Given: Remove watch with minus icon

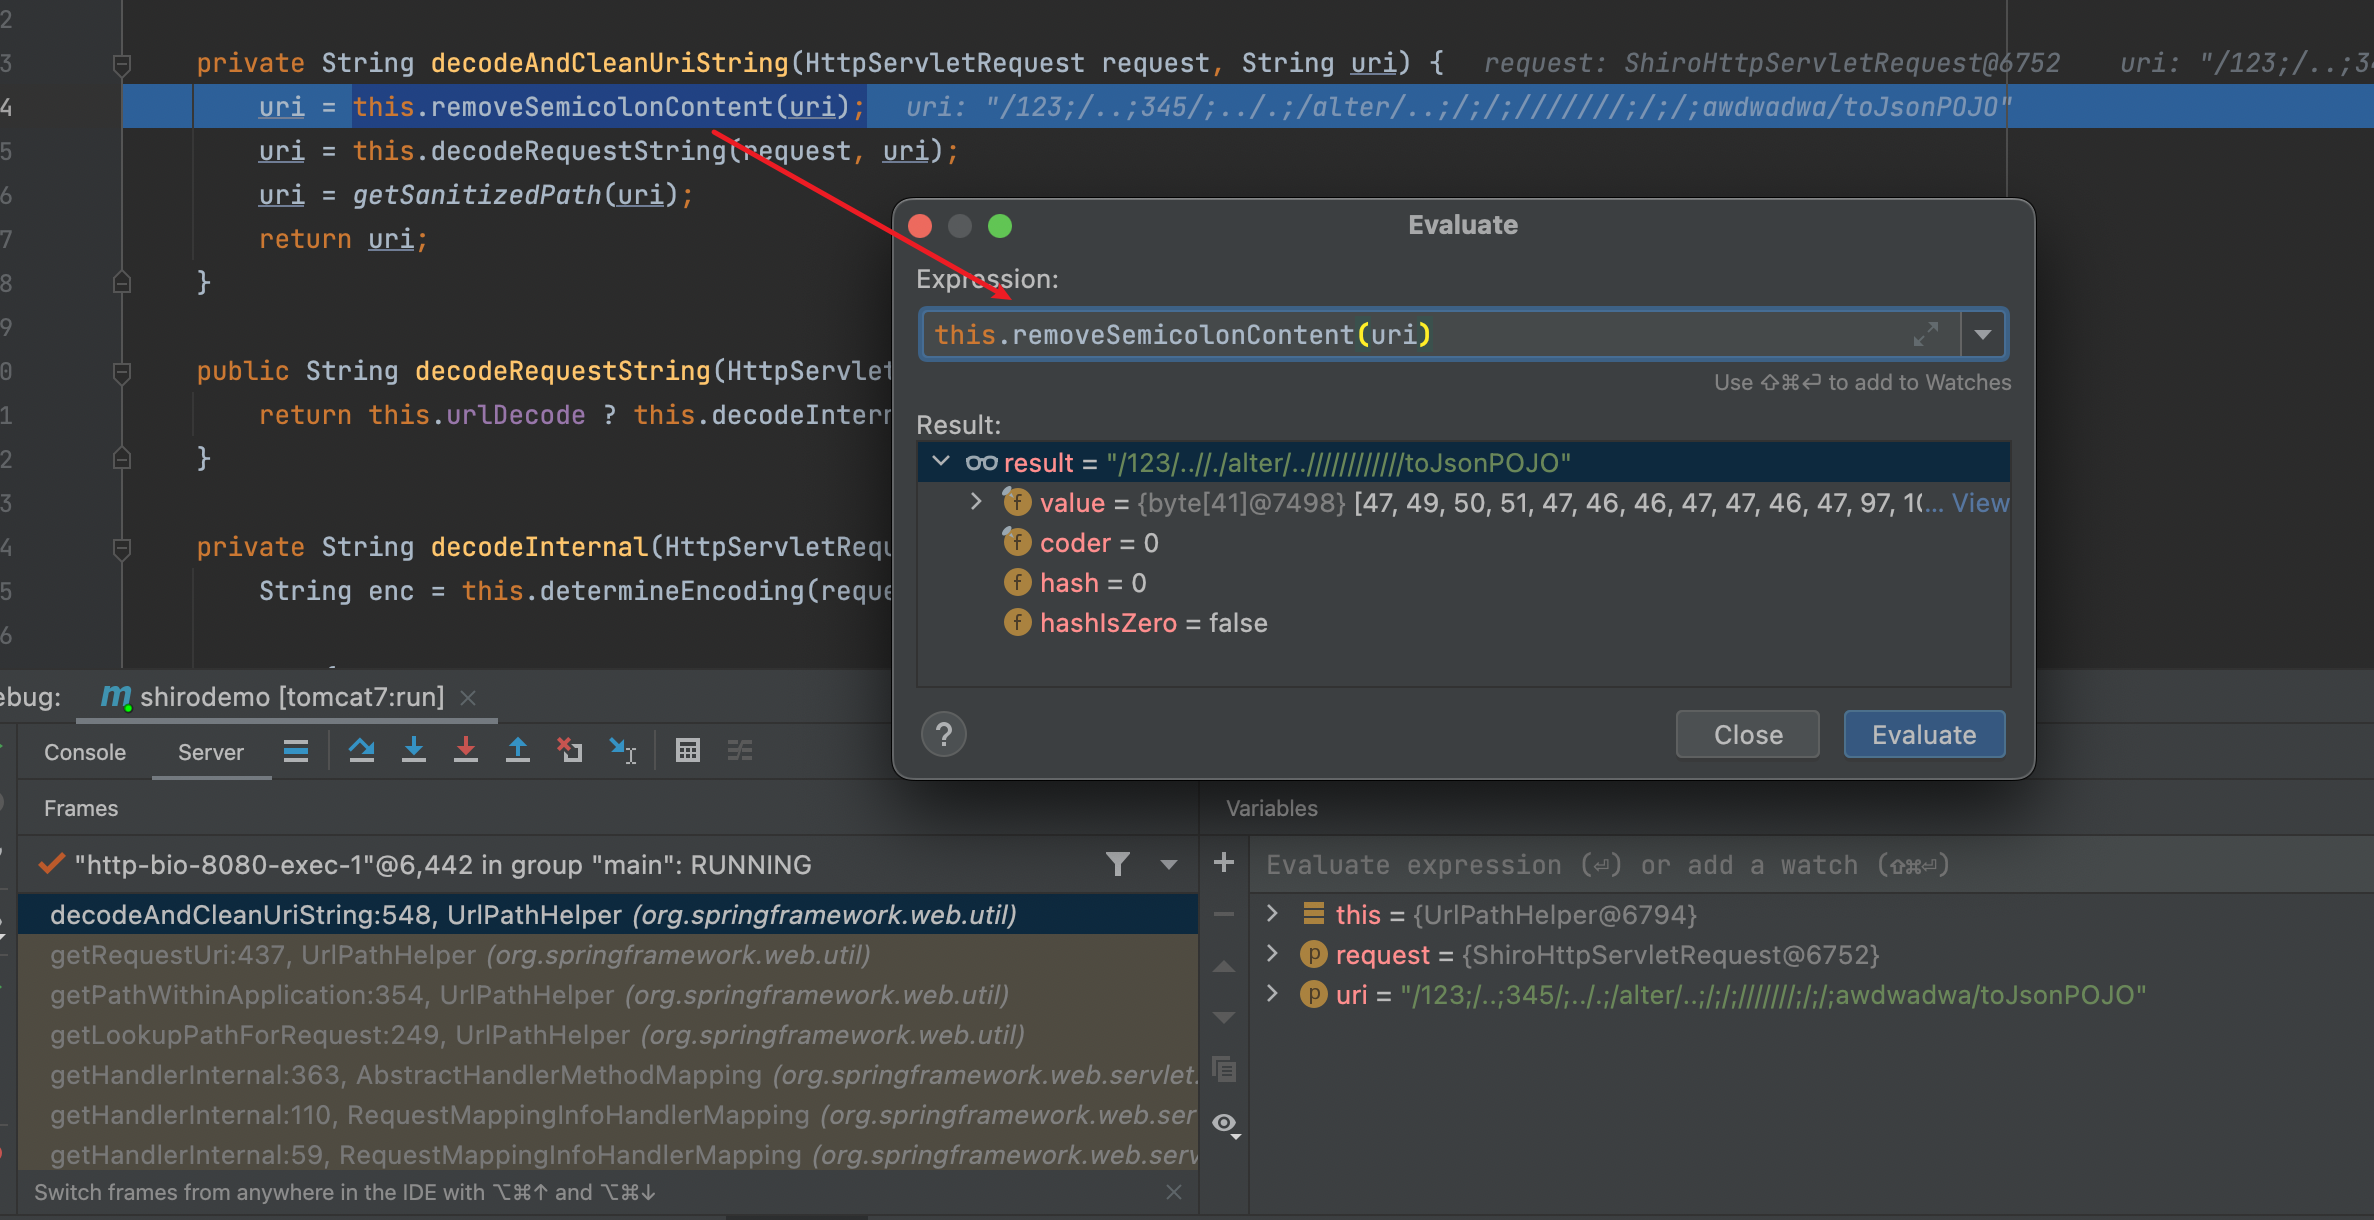Looking at the screenshot, I should click(1224, 914).
